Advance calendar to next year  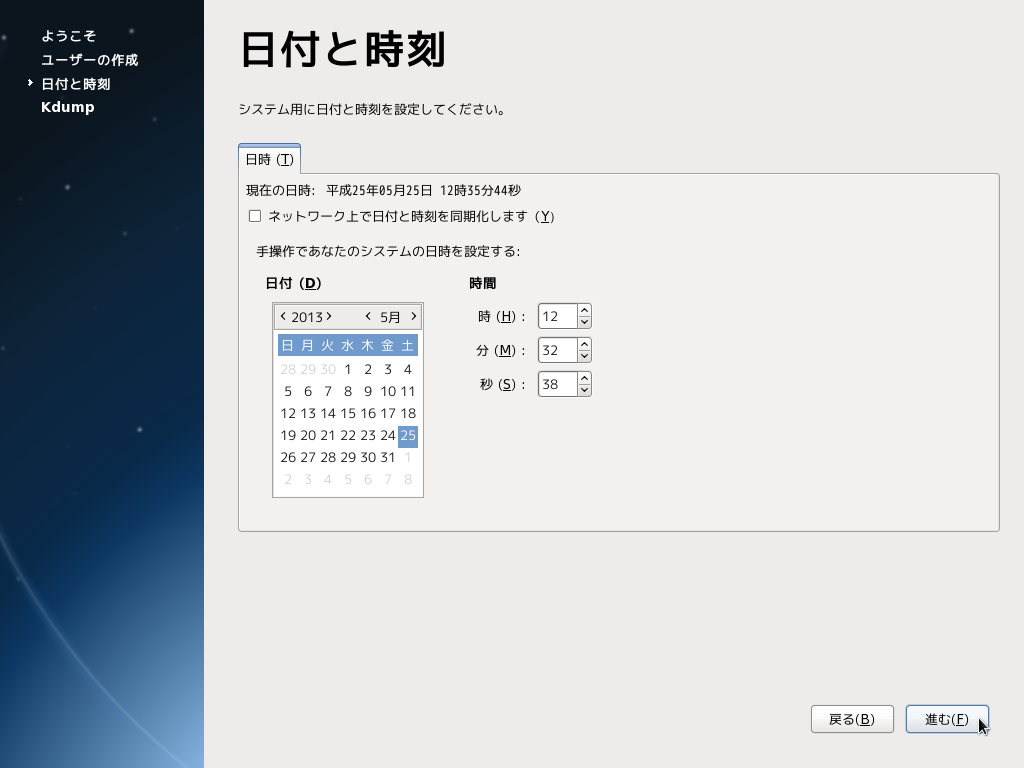coord(329,316)
